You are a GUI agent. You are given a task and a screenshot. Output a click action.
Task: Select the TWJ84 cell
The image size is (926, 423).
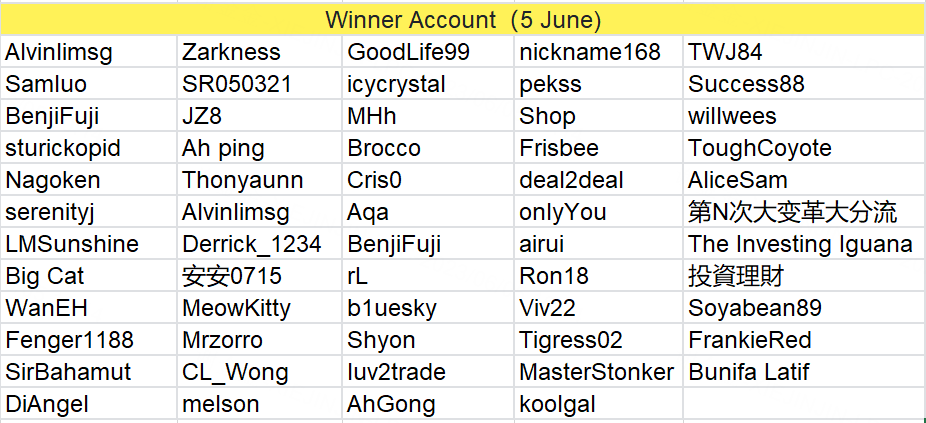click(x=804, y=53)
